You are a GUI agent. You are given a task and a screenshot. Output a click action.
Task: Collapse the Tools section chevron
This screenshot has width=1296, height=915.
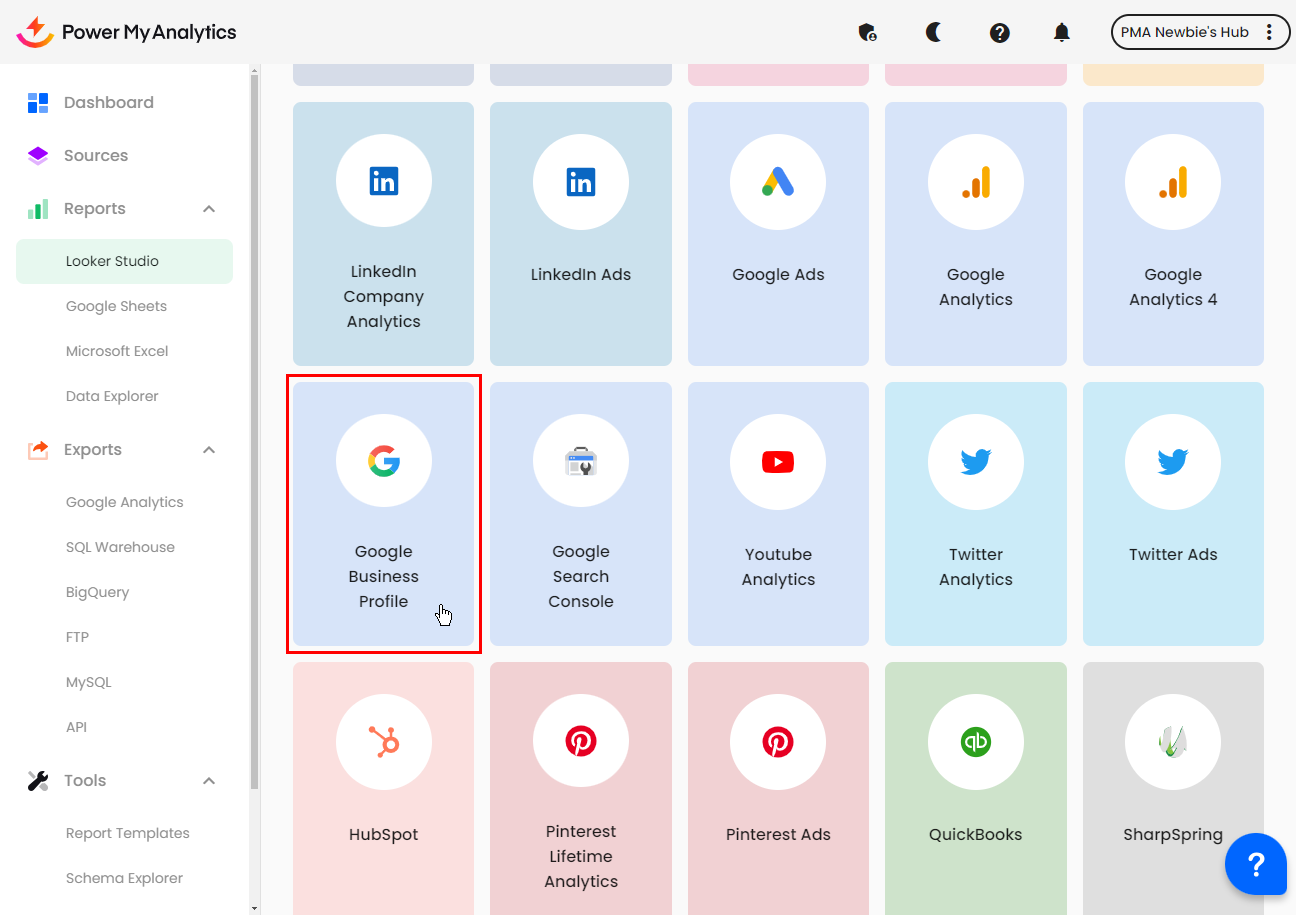[x=209, y=781]
